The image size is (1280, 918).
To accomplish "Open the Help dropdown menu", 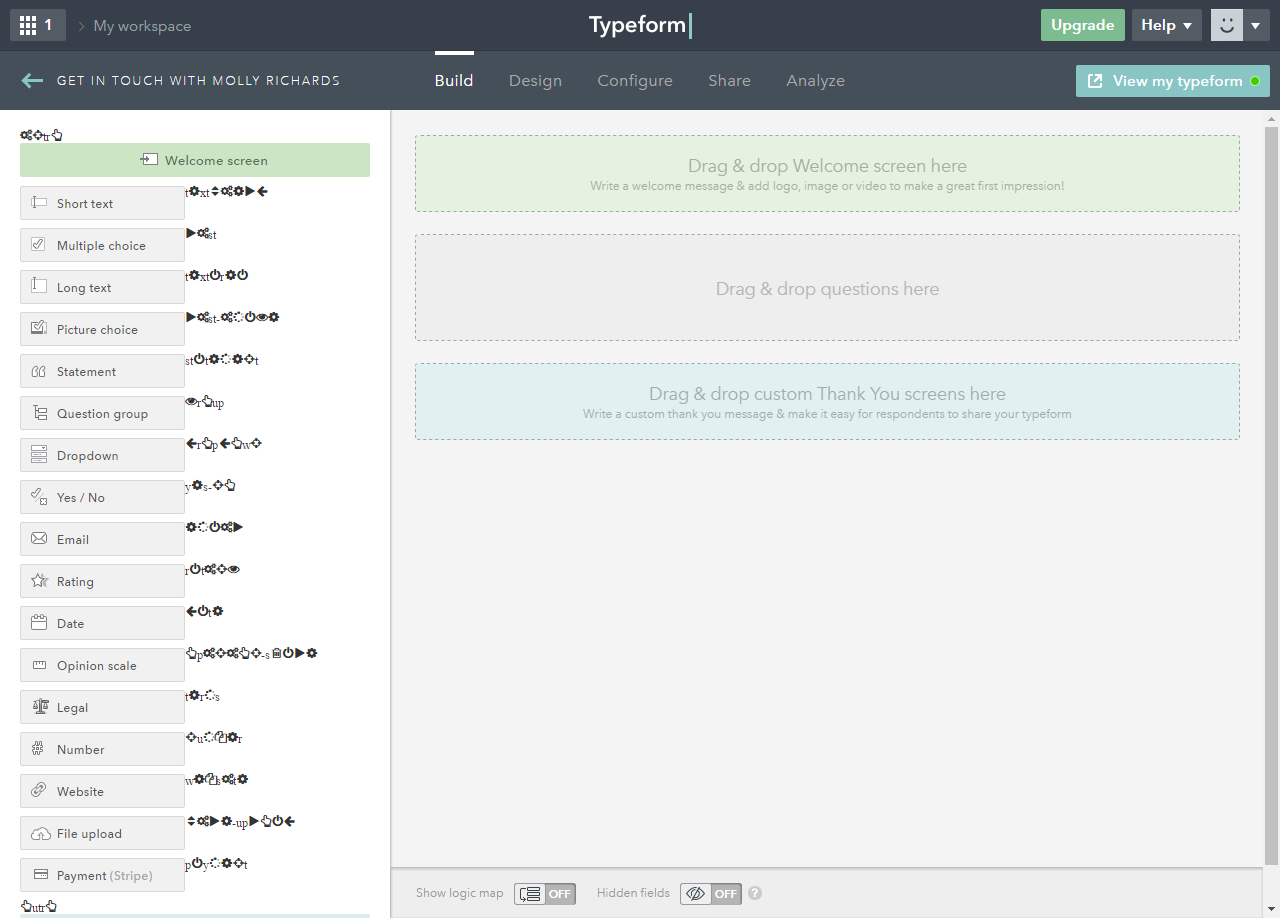I will coord(1167,25).
